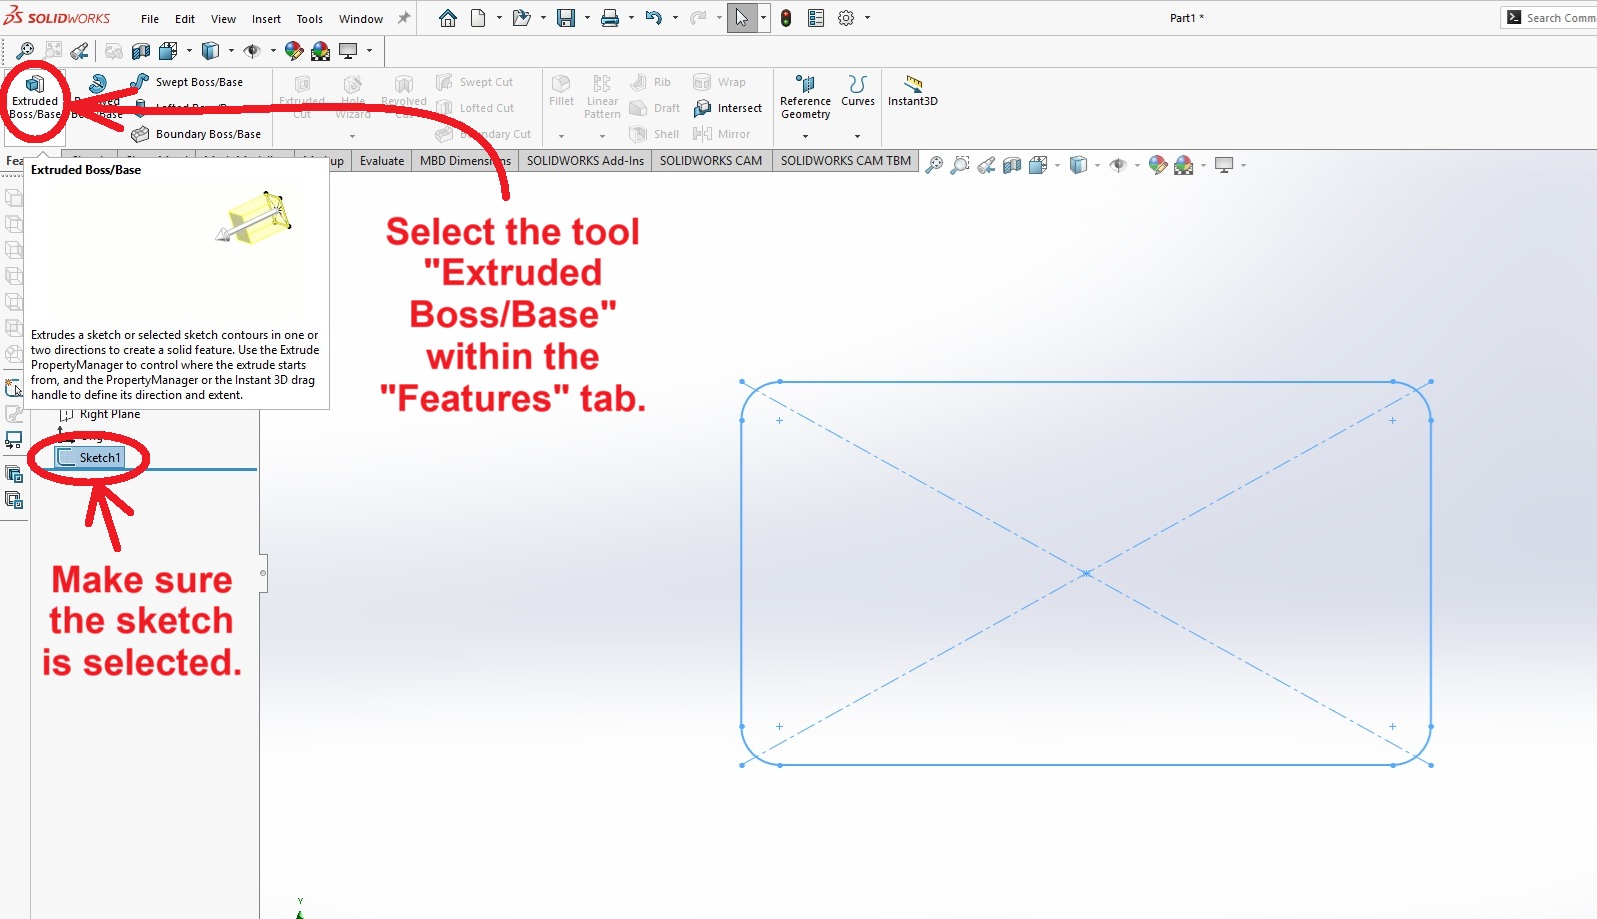Open the Curves dropdown arrow
This screenshot has width=1597, height=919.
click(x=857, y=136)
